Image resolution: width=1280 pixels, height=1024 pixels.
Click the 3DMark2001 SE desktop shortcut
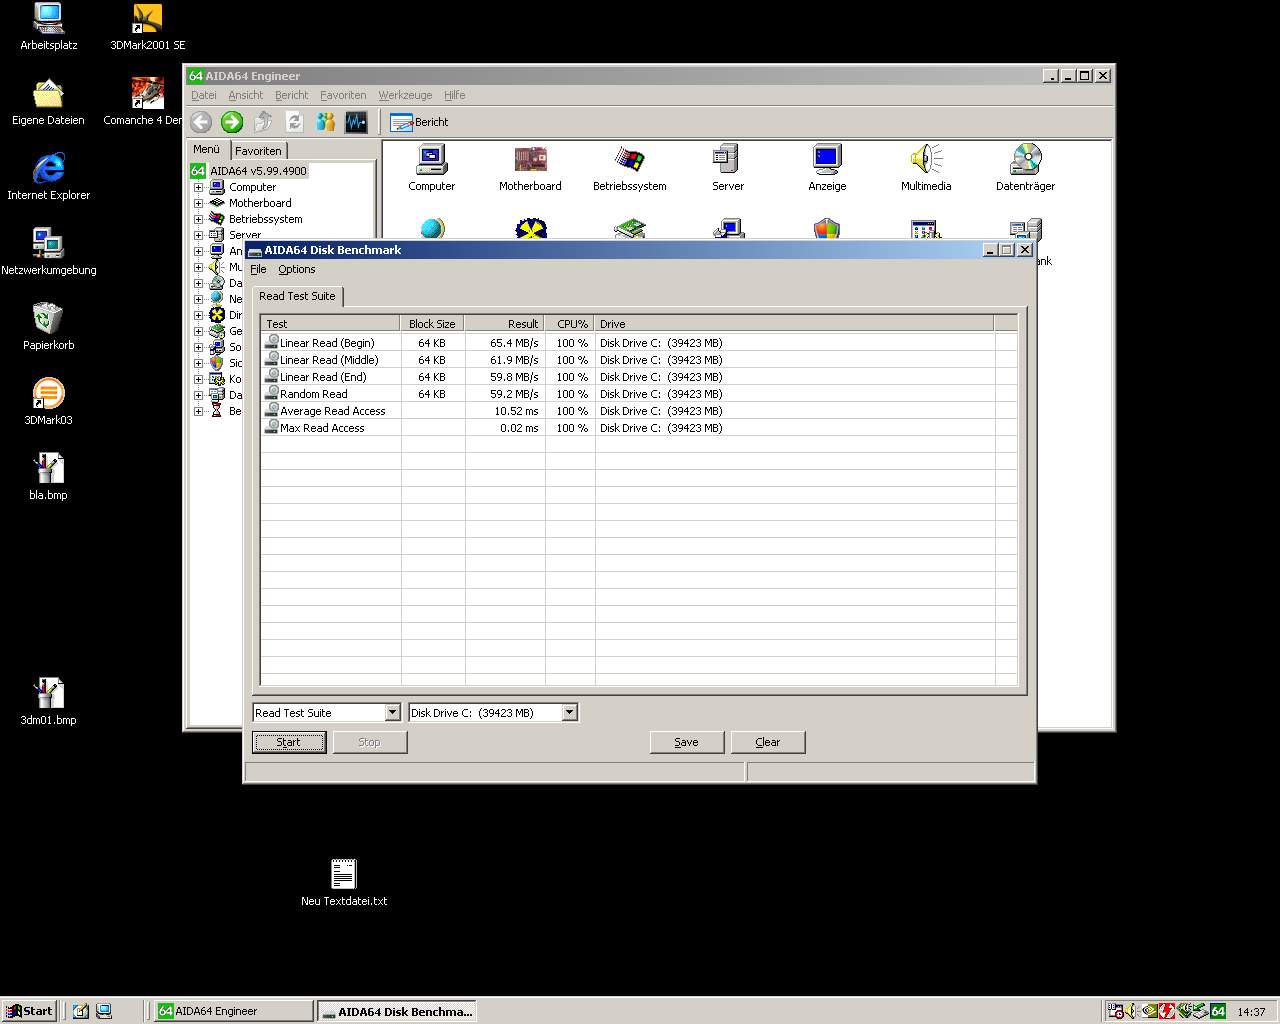coord(147,27)
